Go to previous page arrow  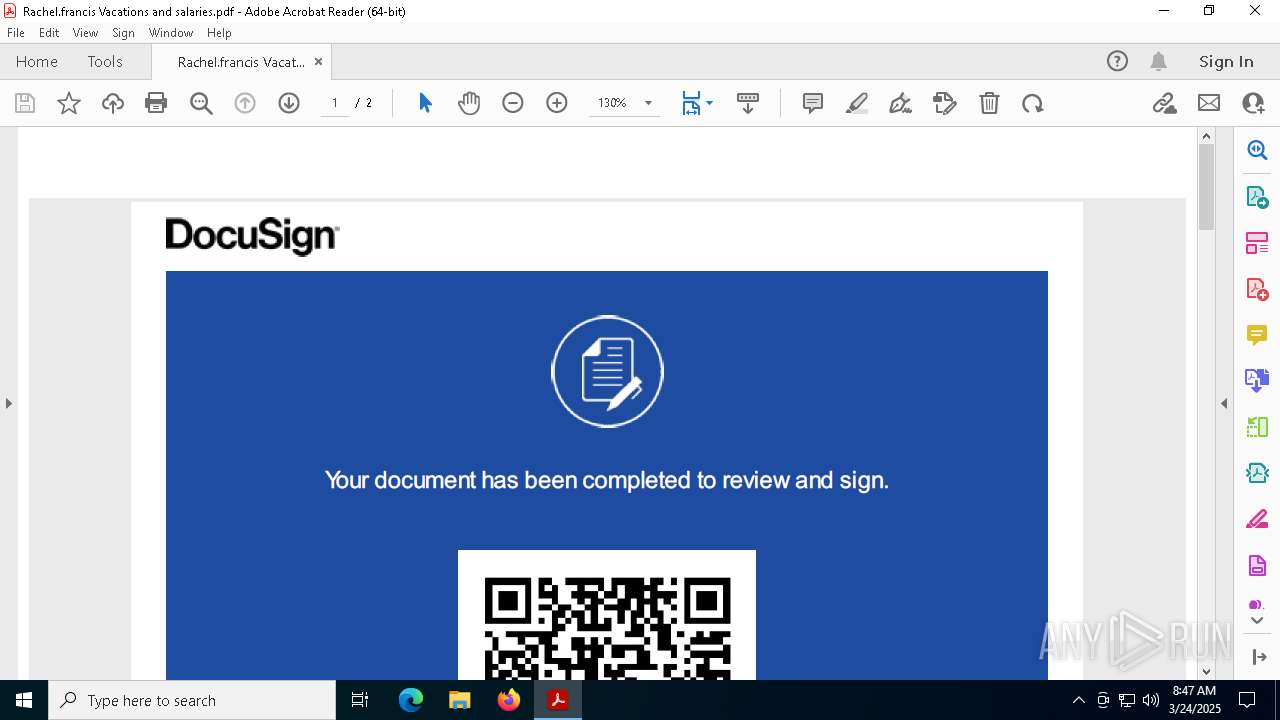pyautogui.click(x=245, y=103)
